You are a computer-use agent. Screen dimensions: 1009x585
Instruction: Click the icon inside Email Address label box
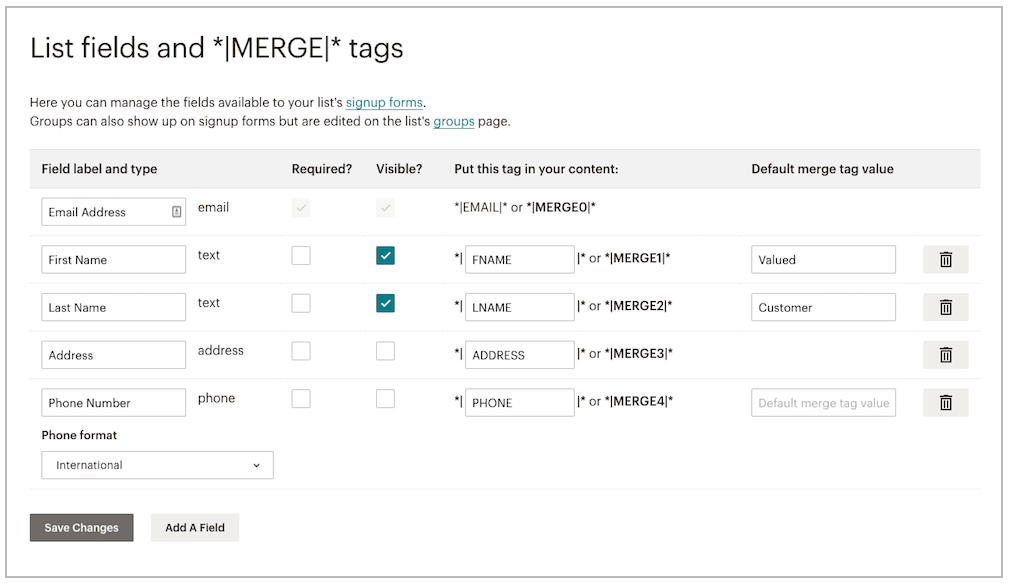[x=175, y=211]
